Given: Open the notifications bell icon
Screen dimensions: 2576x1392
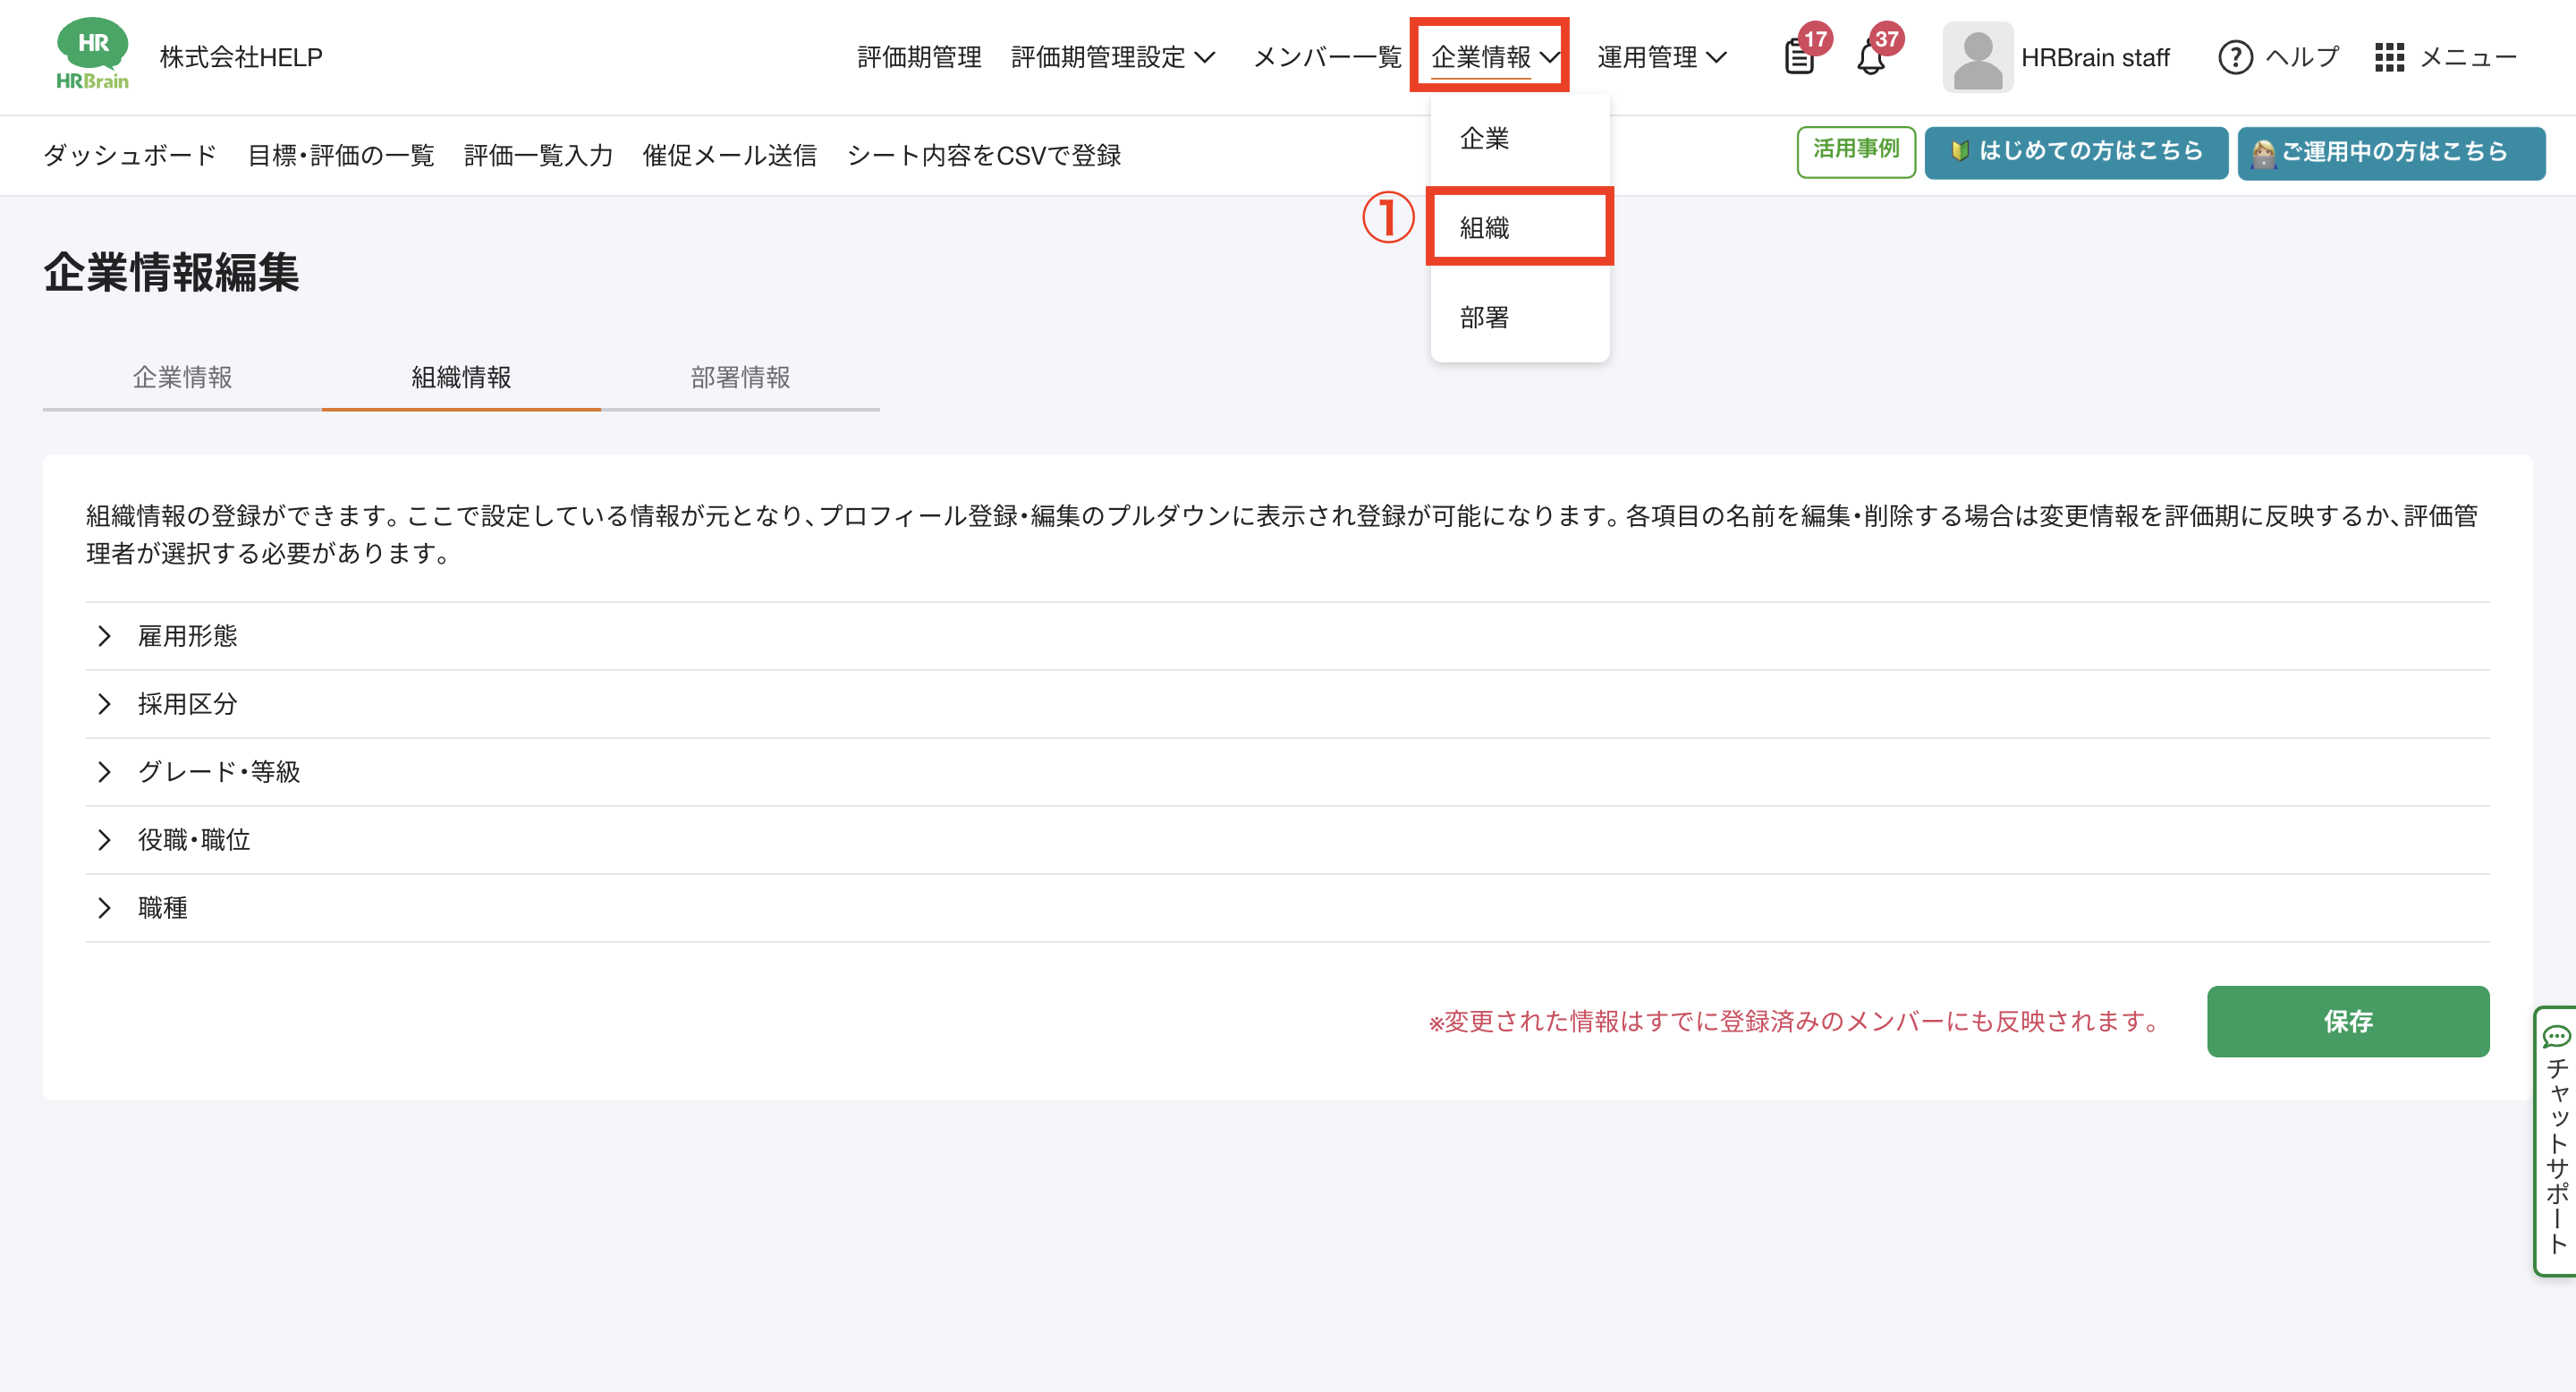Looking at the screenshot, I should point(1871,59).
